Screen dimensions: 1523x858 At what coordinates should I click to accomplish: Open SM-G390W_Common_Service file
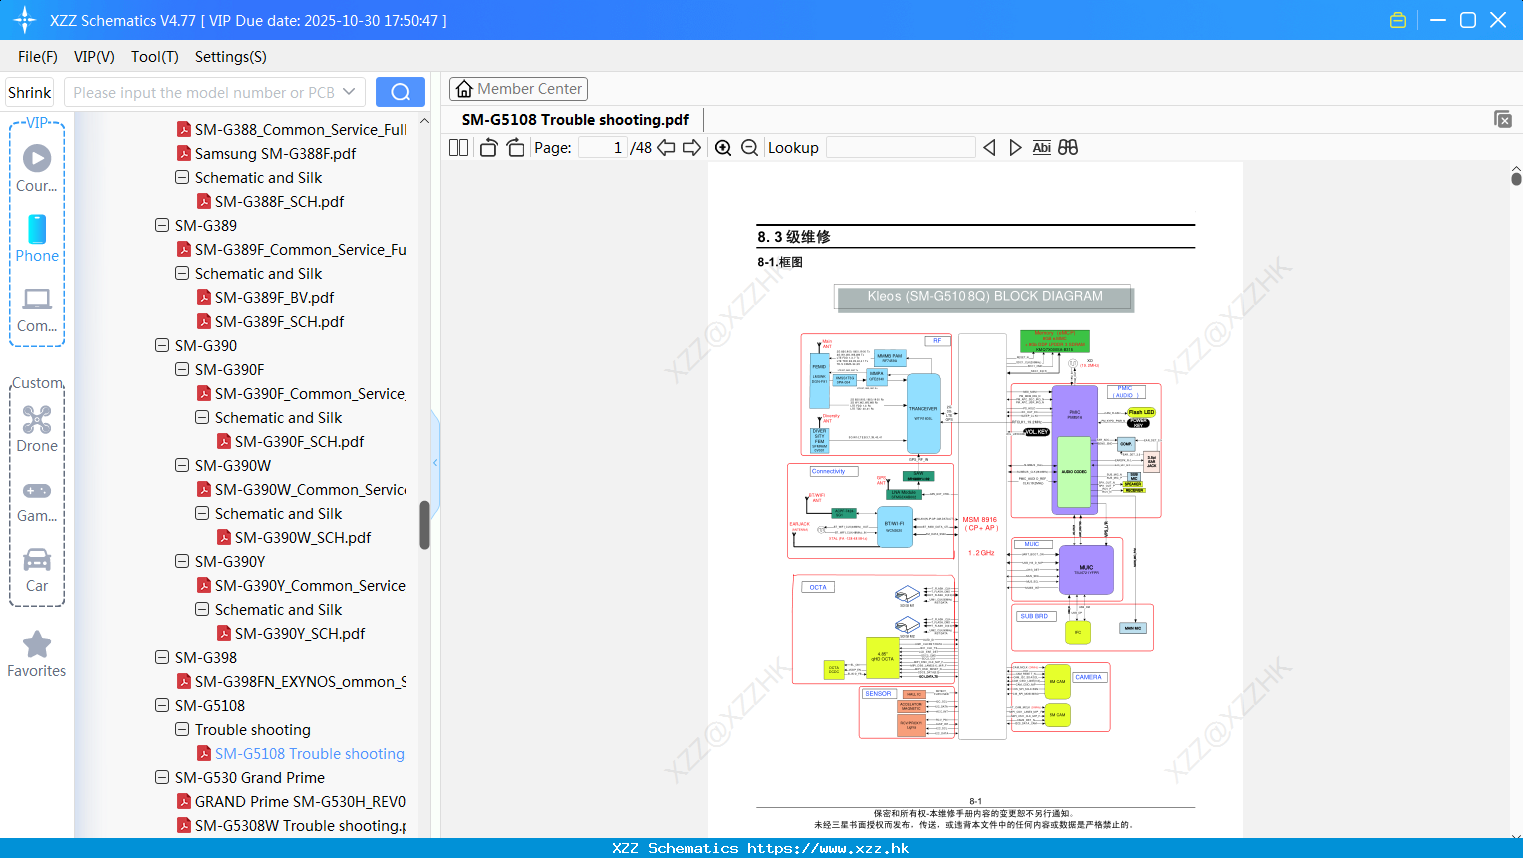point(310,489)
